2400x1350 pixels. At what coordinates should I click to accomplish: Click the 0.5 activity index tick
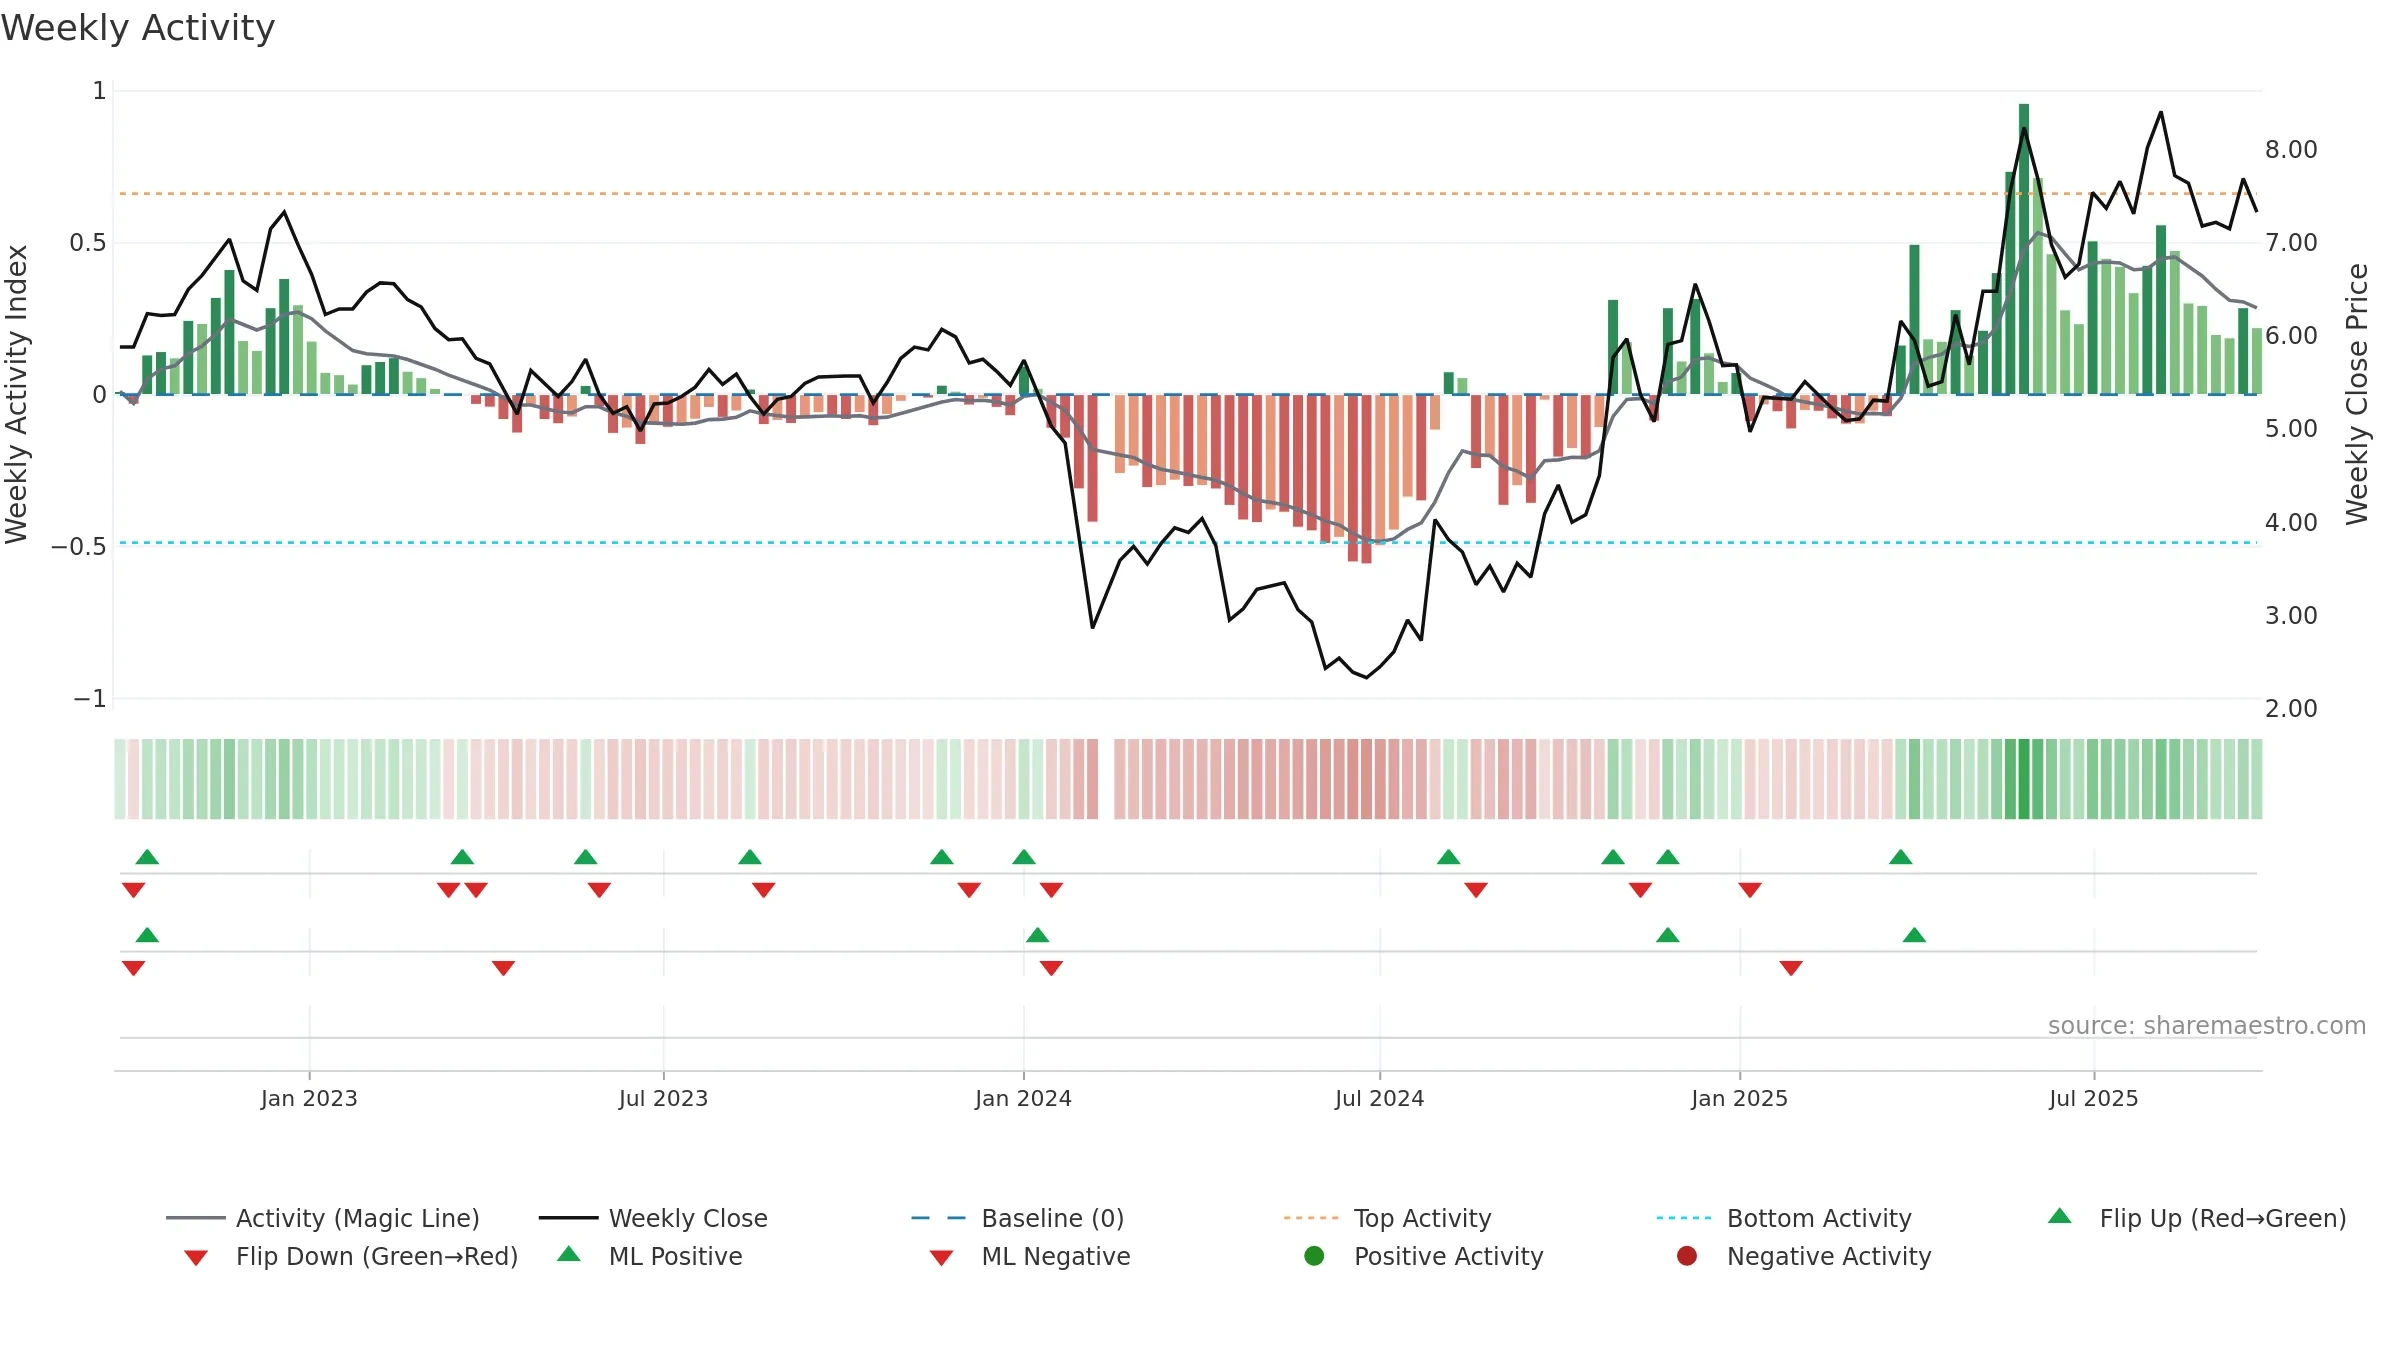click(x=87, y=242)
